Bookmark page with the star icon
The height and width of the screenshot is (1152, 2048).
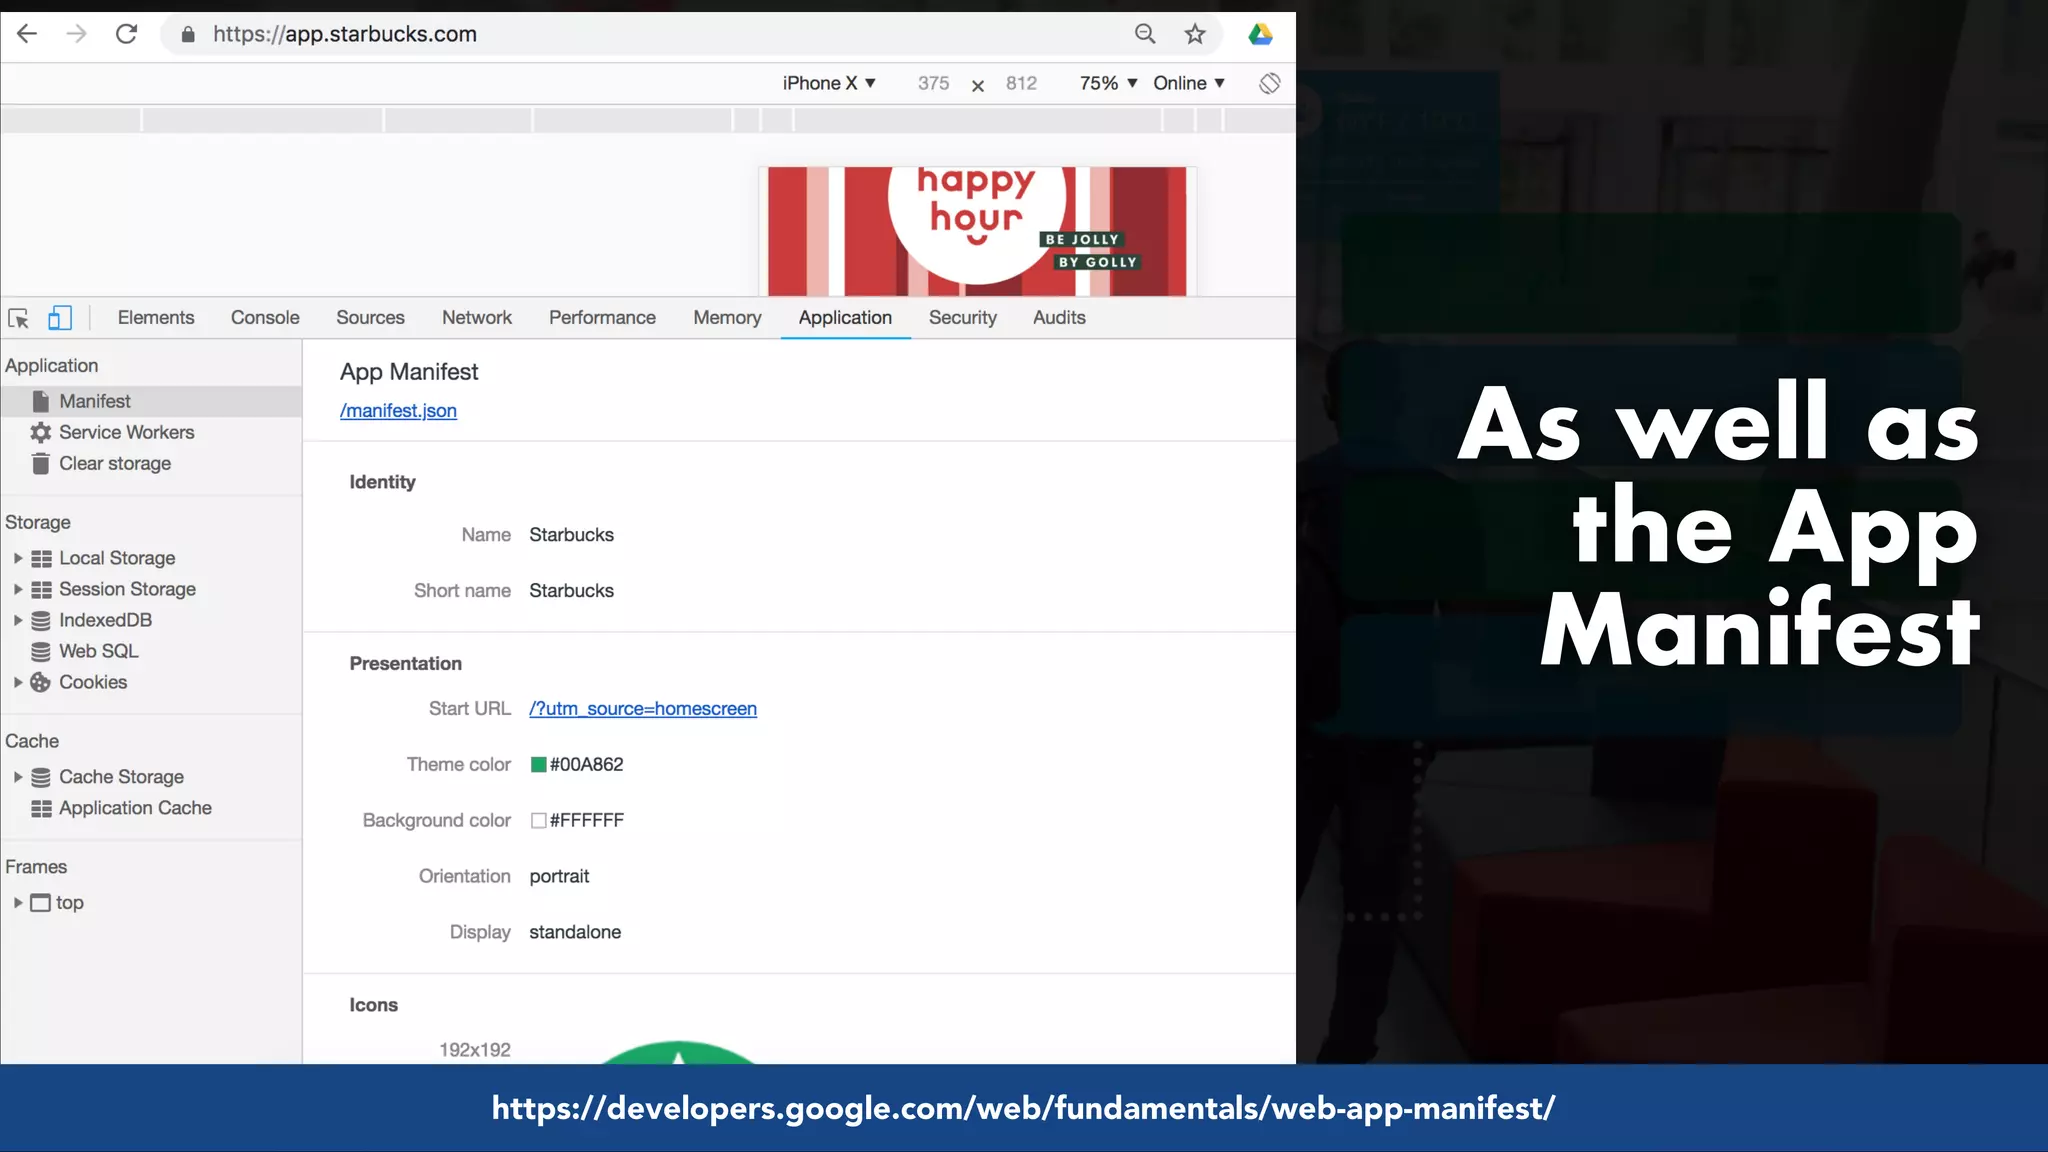(x=1195, y=34)
